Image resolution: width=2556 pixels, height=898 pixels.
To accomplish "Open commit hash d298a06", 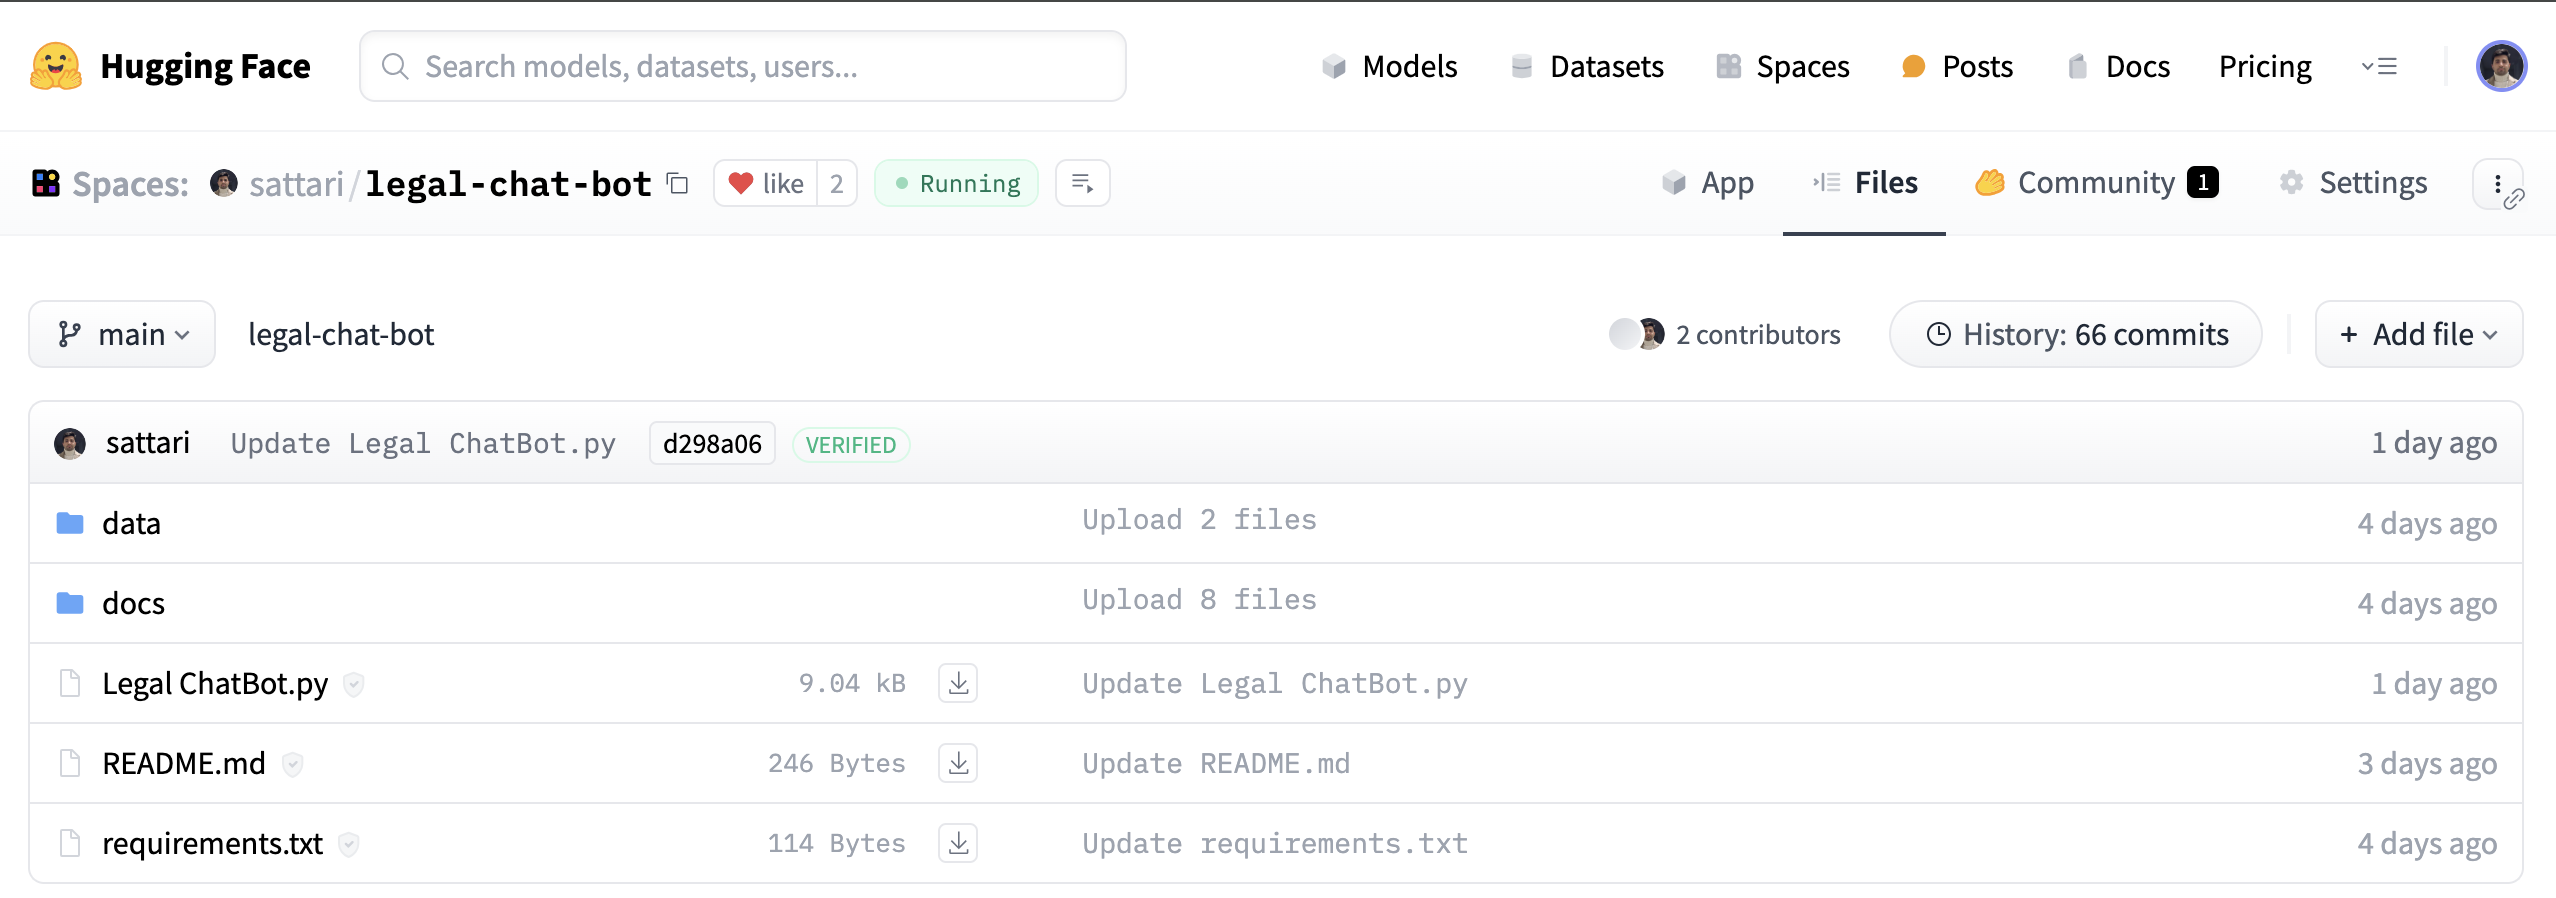I will tap(712, 444).
